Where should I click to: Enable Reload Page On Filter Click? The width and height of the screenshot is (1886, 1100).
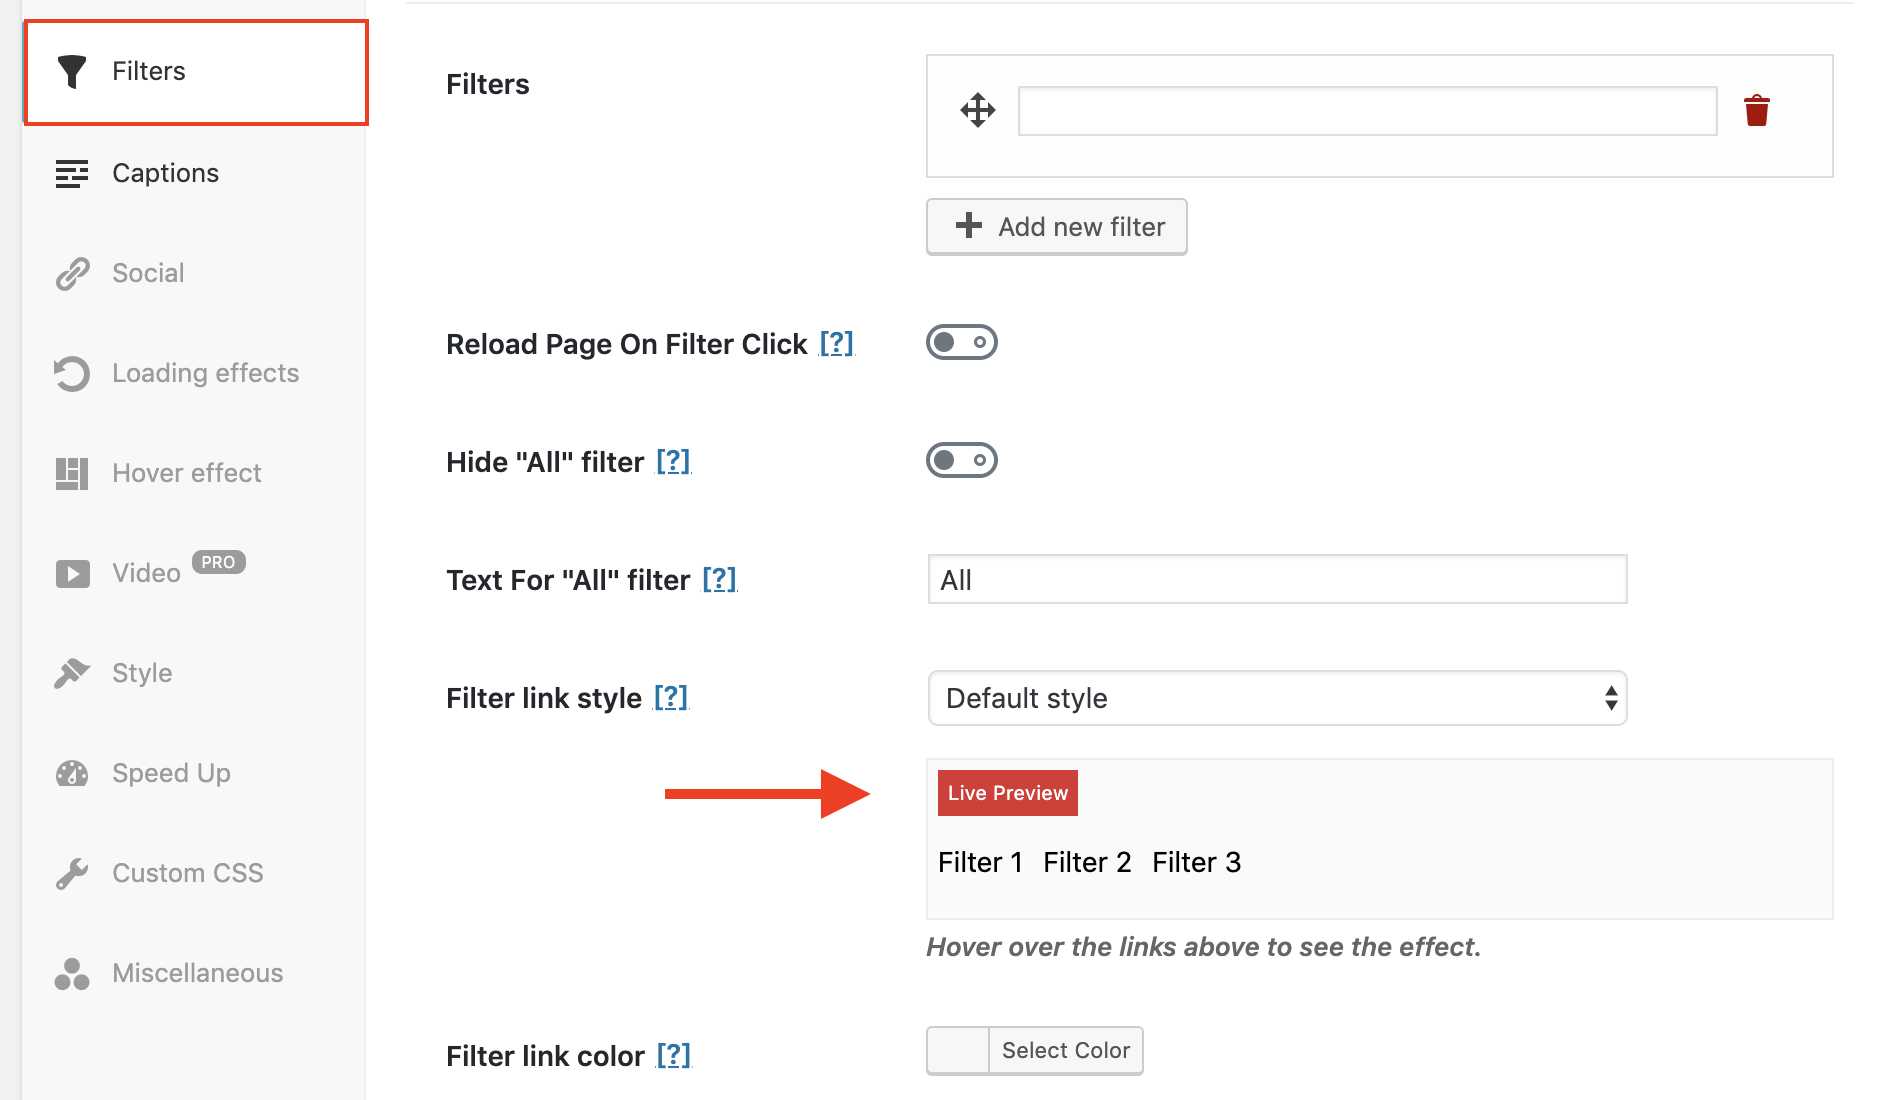coord(961,341)
